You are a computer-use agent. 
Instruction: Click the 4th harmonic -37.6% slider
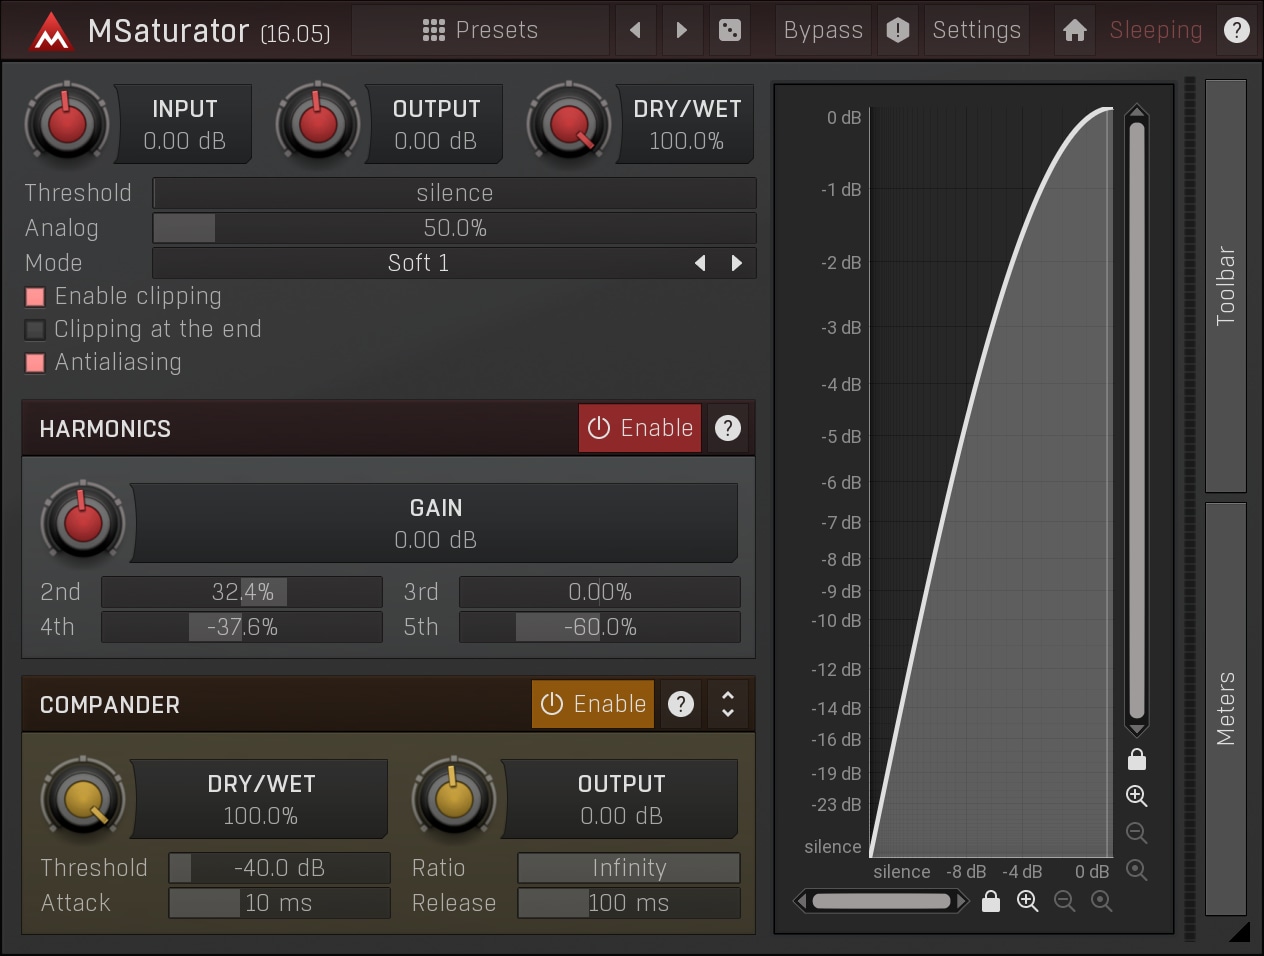[x=242, y=627]
